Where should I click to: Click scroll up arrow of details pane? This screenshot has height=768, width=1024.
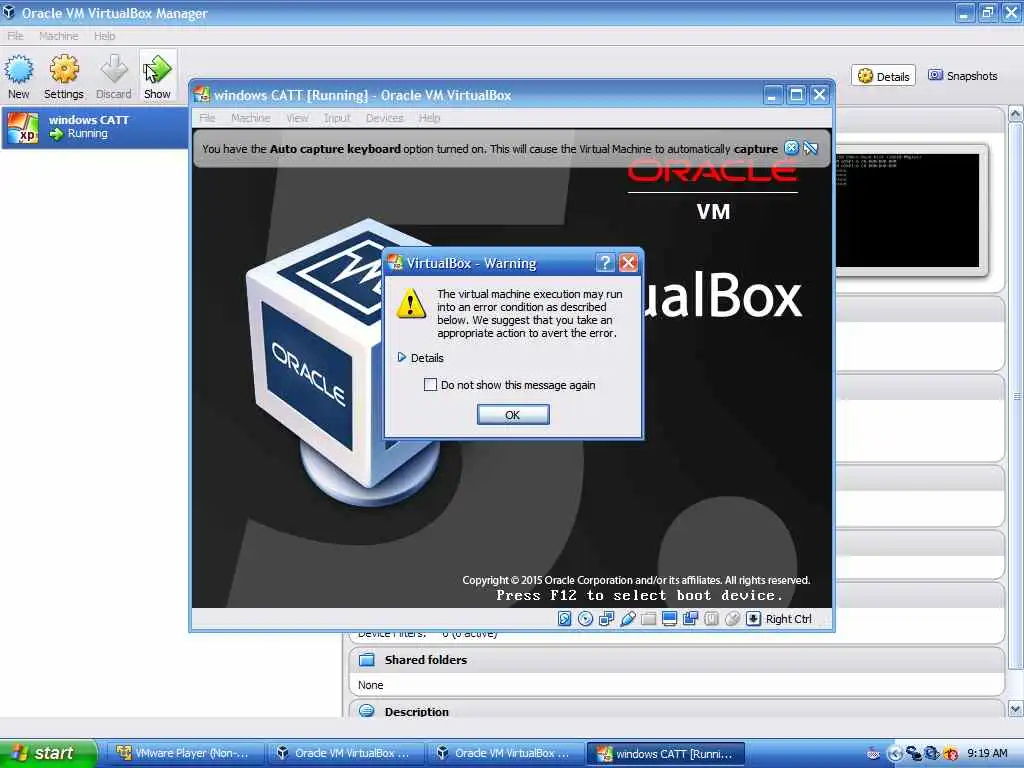point(1016,115)
